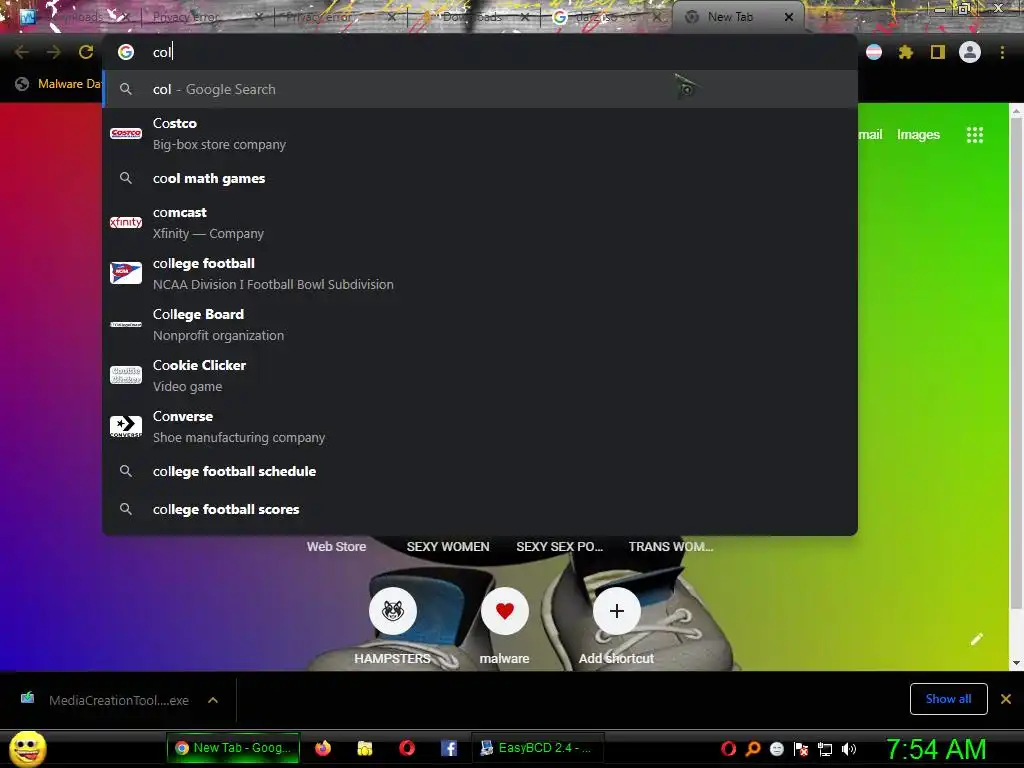The width and height of the screenshot is (1024, 768).
Task: Choose 'college football' NCAA suggestion
Action: pyautogui.click(x=480, y=274)
